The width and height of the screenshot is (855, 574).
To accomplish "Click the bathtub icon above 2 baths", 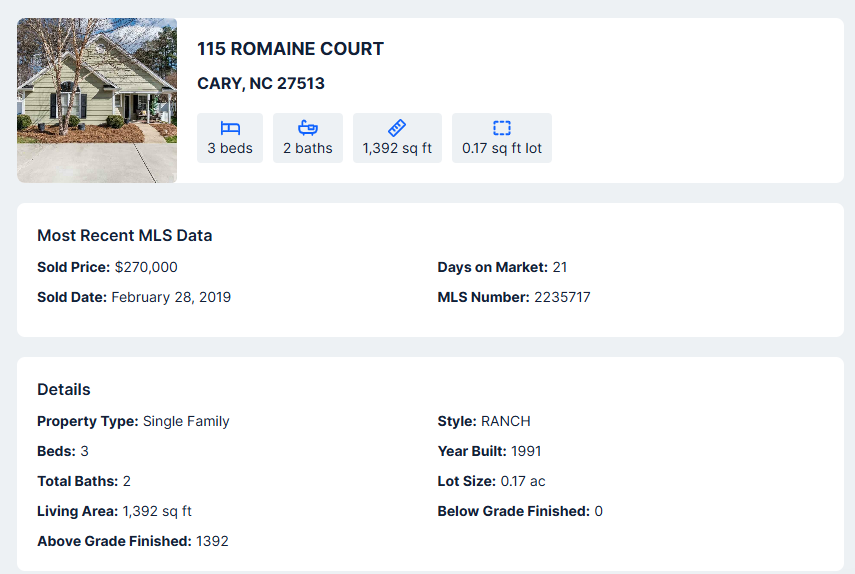I will (x=308, y=128).
